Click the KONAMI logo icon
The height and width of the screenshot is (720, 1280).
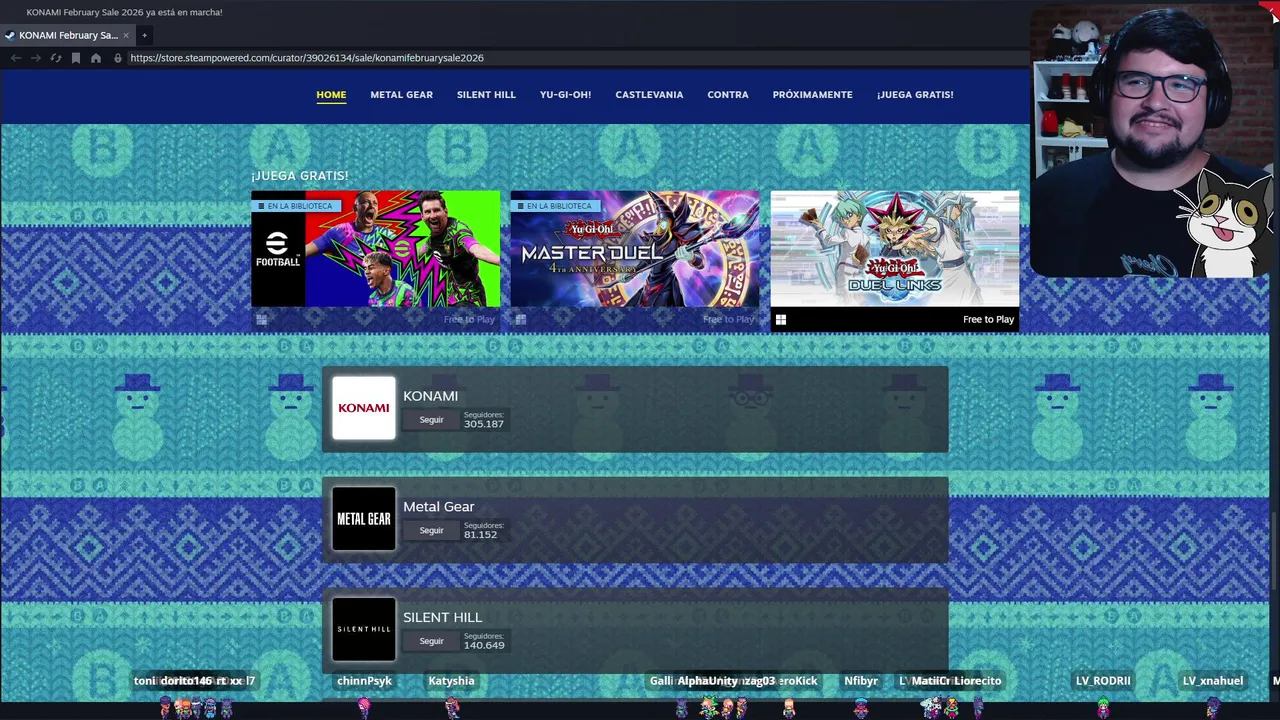click(364, 408)
